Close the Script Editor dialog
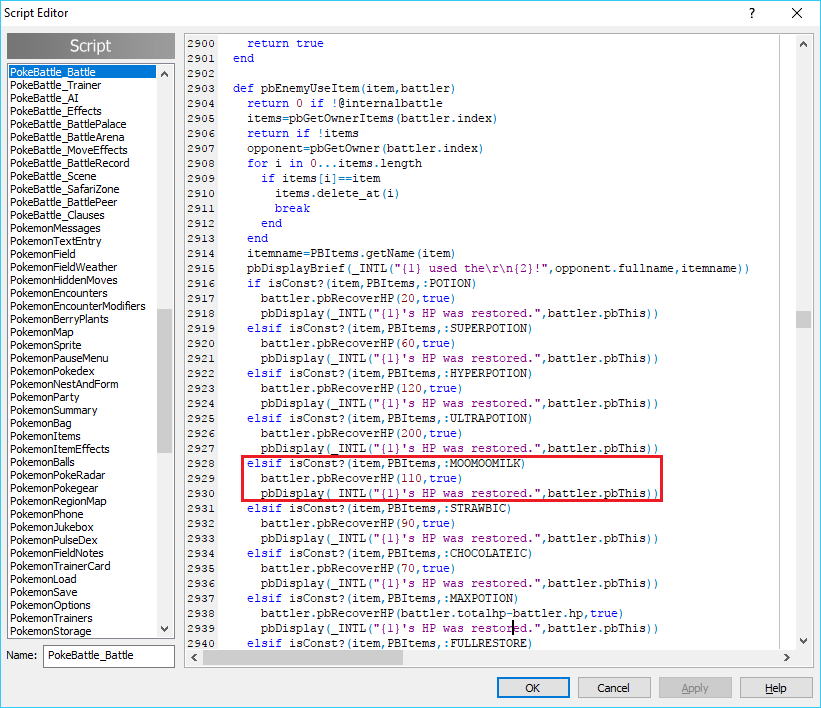Viewport: 821px width, 708px height. coord(797,13)
